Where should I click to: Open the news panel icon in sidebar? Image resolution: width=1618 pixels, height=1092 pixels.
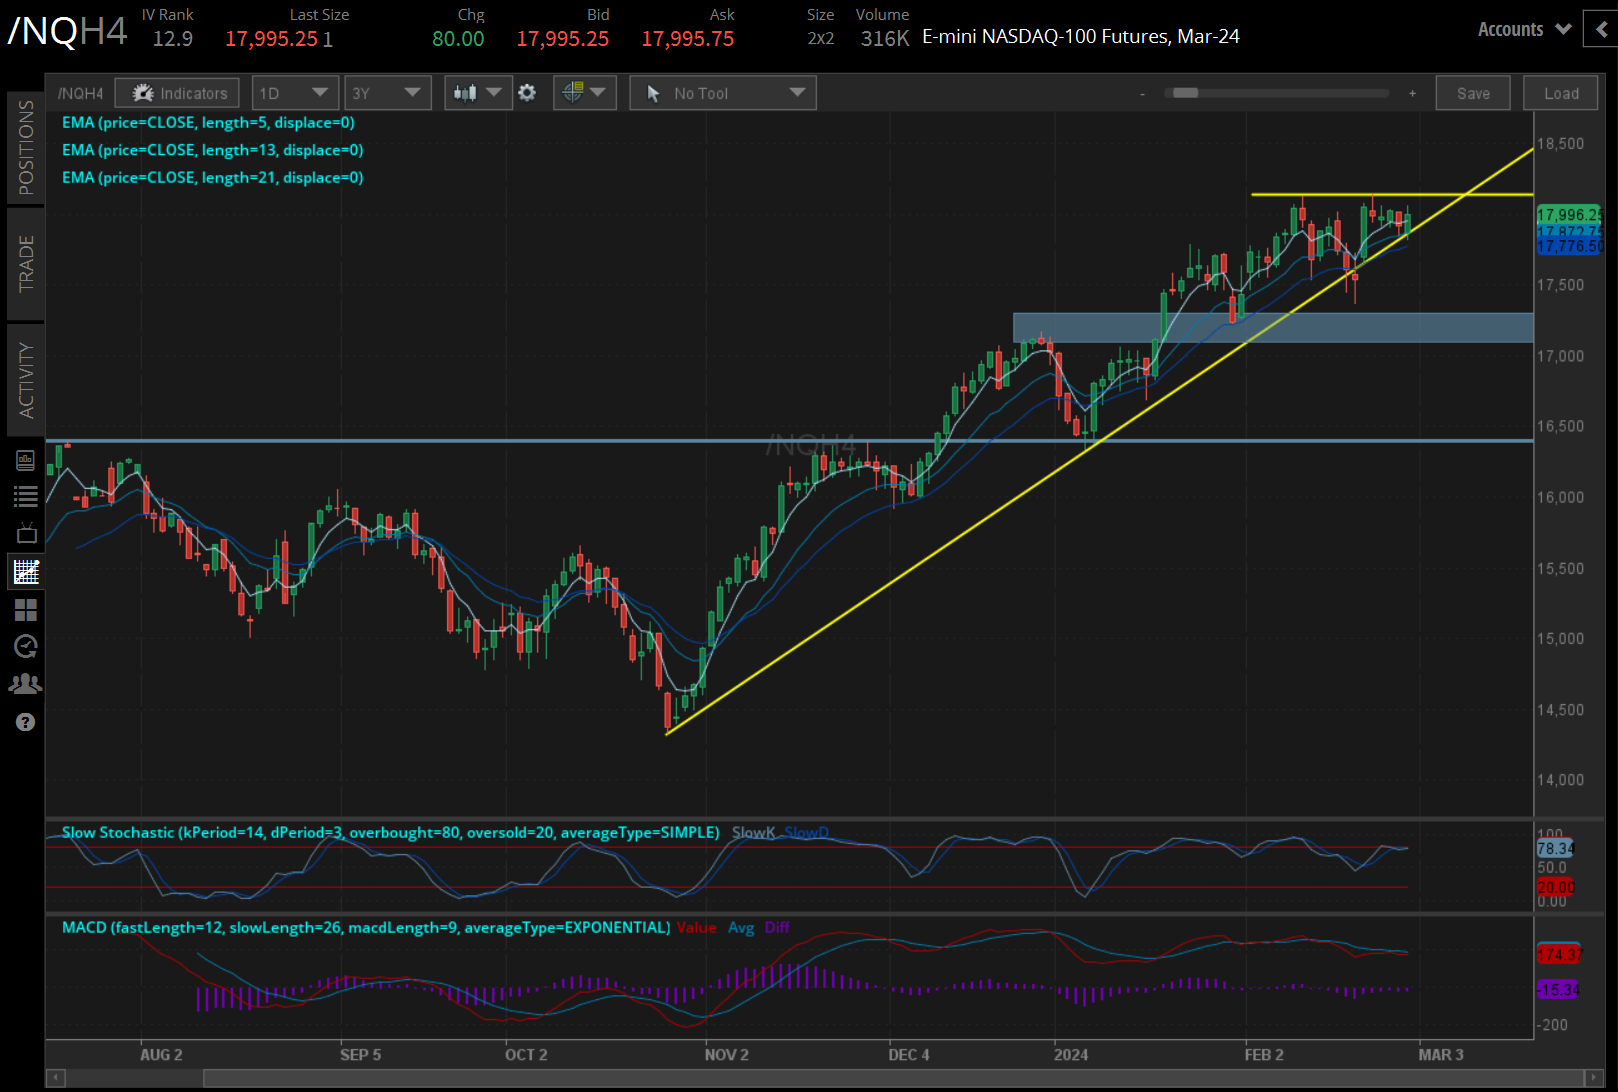coord(26,460)
